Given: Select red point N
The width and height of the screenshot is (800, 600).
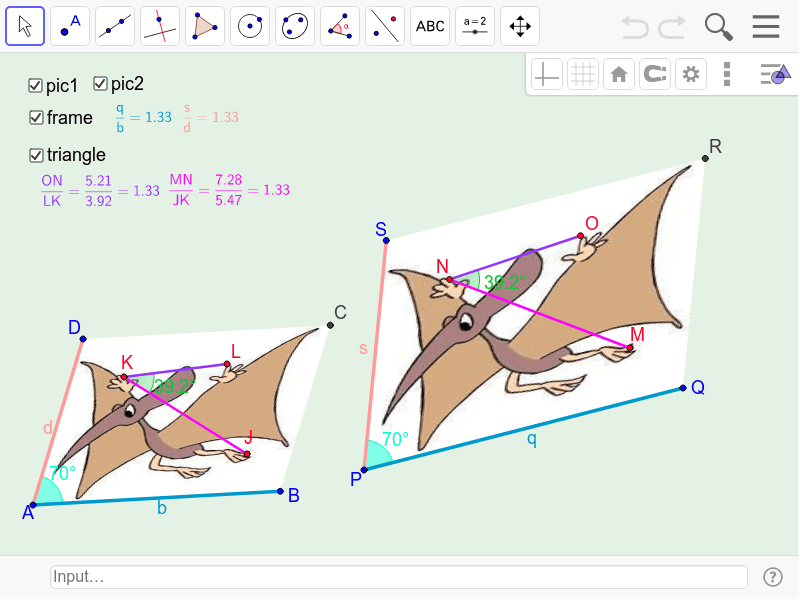Looking at the screenshot, I should pos(449,280).
